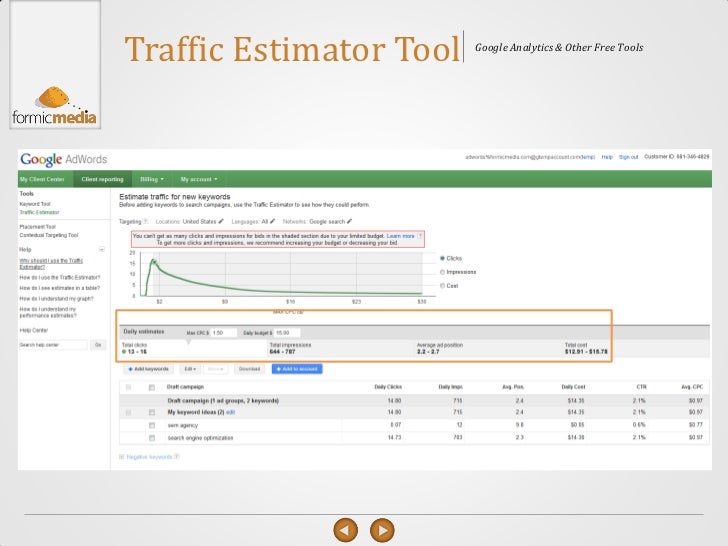
Task: Open the Targeting help question mark
Action: tap(145, 221)
